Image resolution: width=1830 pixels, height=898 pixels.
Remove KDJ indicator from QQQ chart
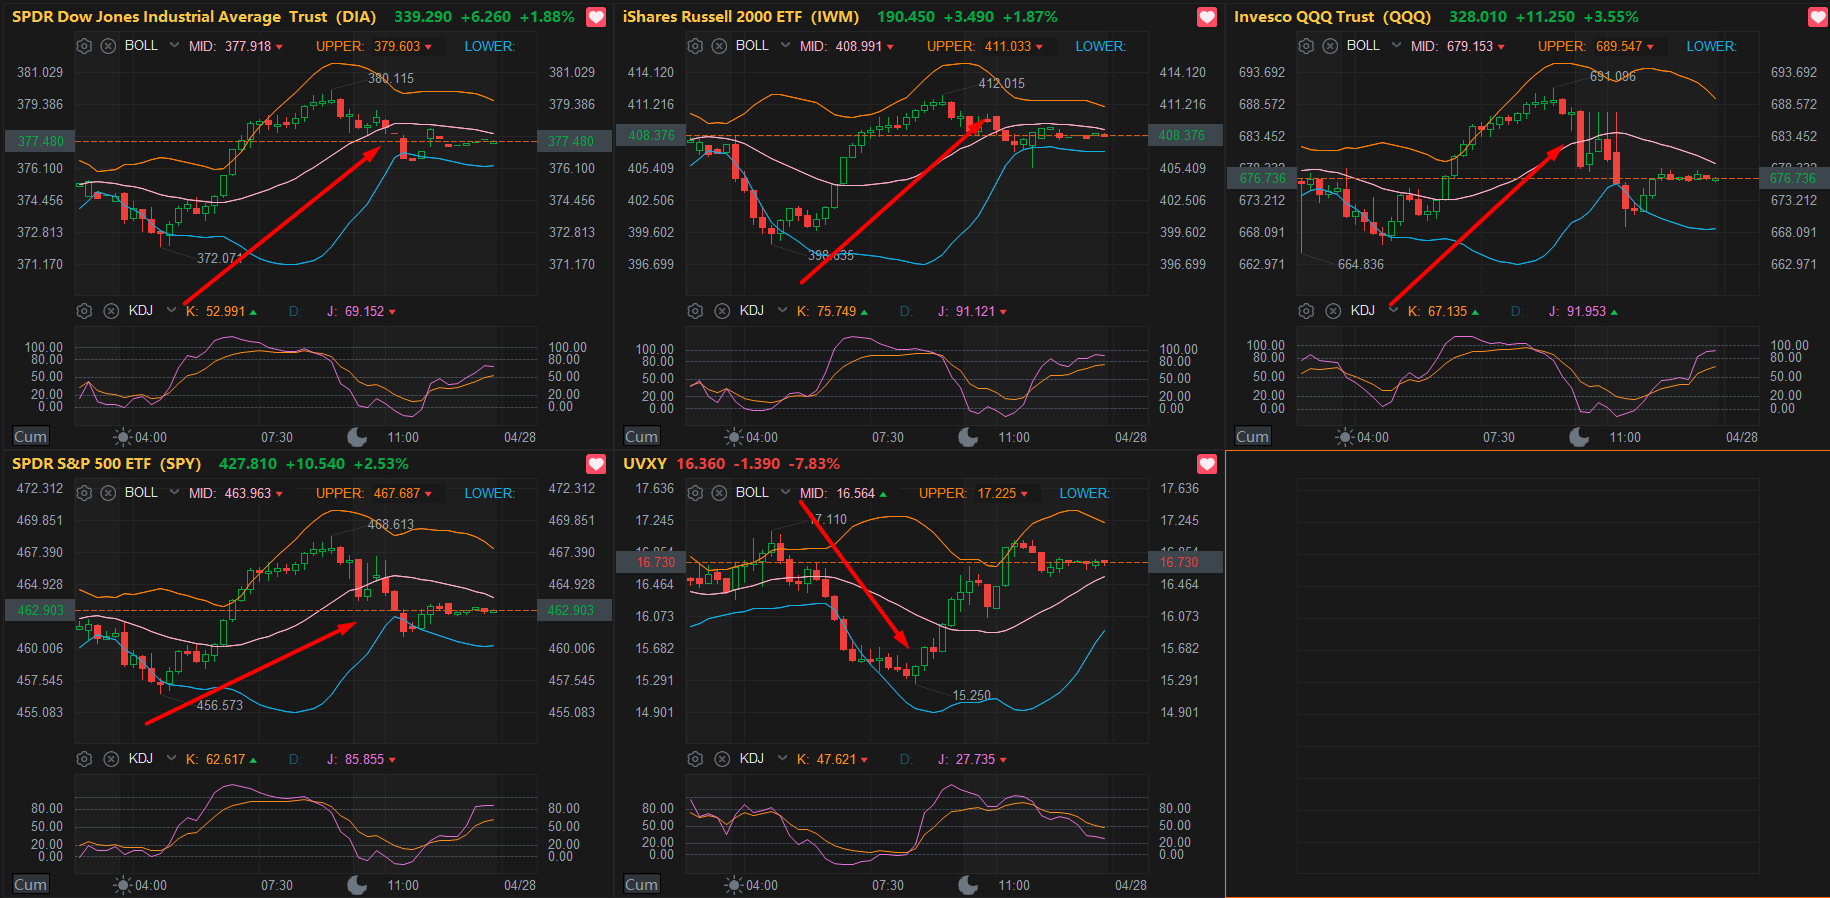pos(1333,311)
